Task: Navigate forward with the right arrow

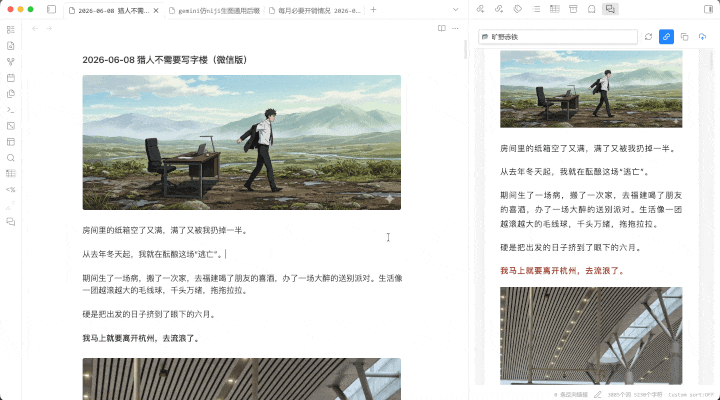Action: click(x=49, y=28)
